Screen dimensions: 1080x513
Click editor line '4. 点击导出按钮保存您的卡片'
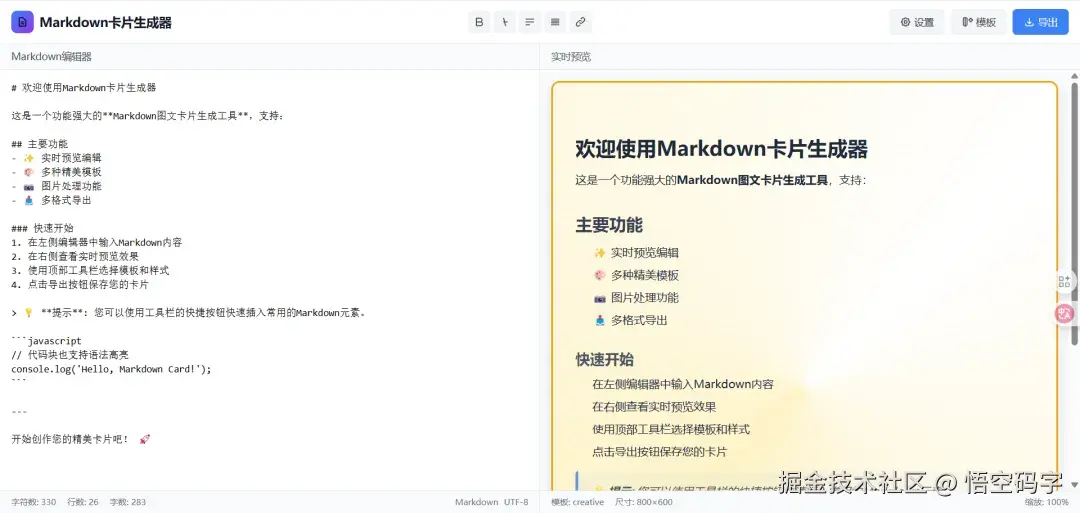[81, 284]
